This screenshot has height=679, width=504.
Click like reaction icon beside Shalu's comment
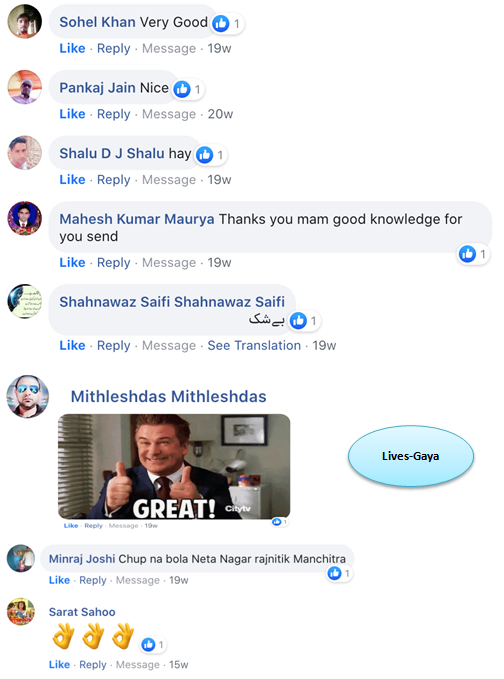[x=204, y=155]
